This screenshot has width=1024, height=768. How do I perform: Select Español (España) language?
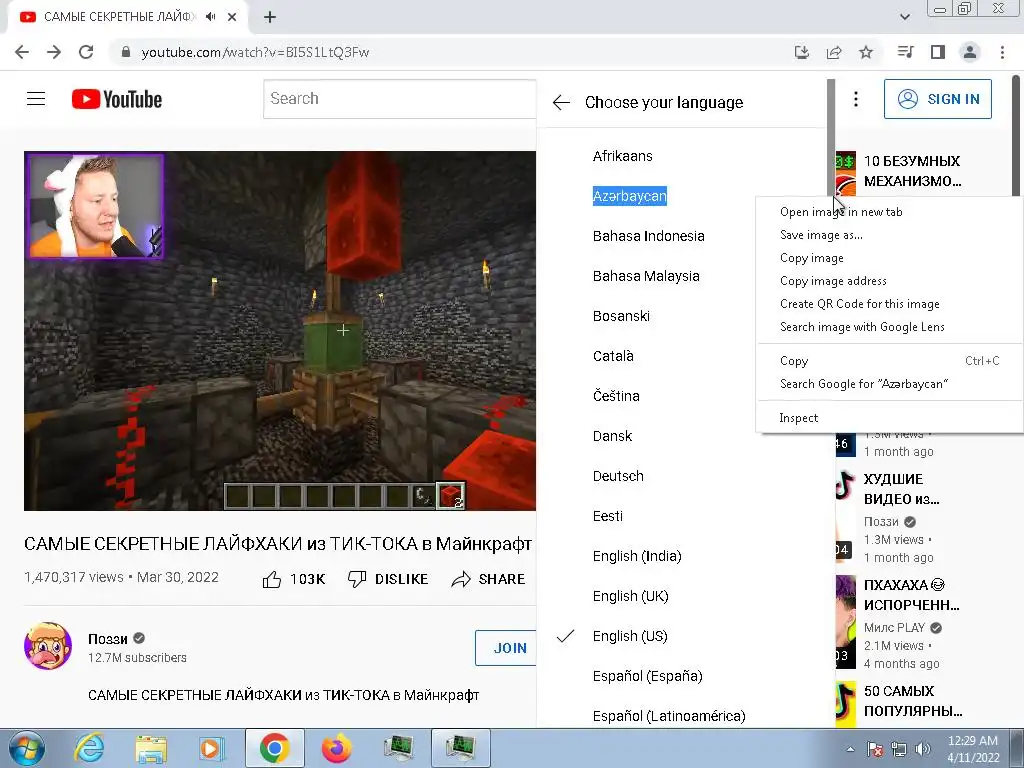[x=647, y=676]
